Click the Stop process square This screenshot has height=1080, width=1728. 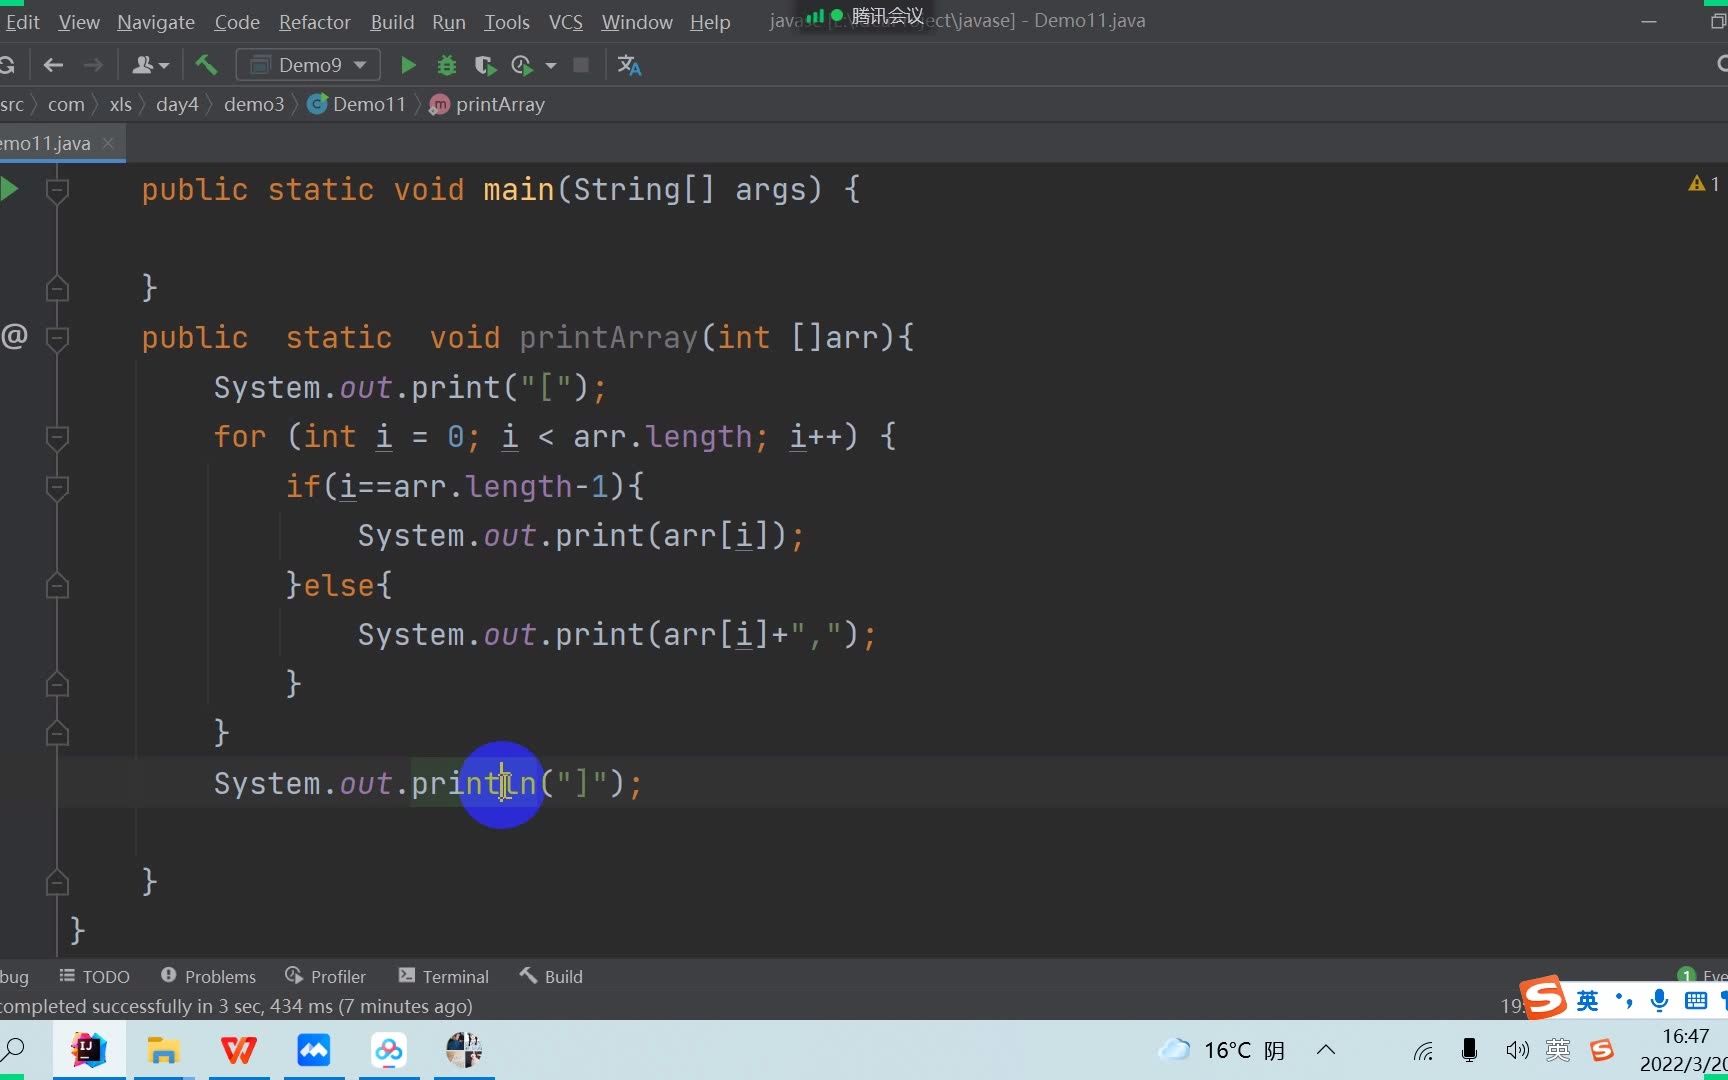click(581, 65)
